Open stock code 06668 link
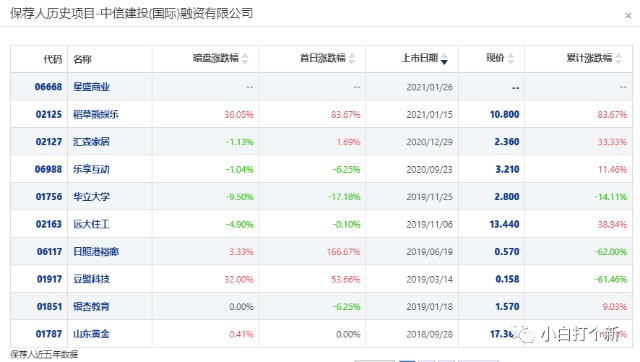The width and height of the screenshot is (640, 362). click(x=48, y=87)
